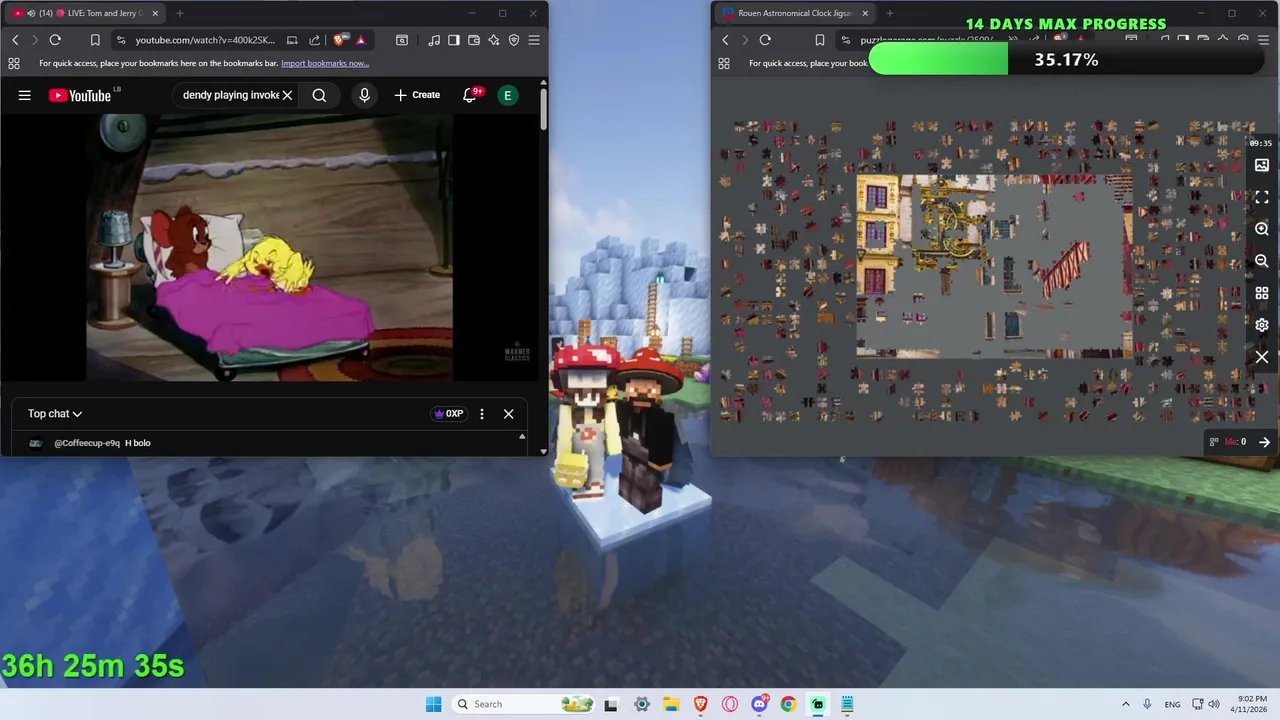
Task: Open new tab in the YouTube window
Action: point(180,13)
